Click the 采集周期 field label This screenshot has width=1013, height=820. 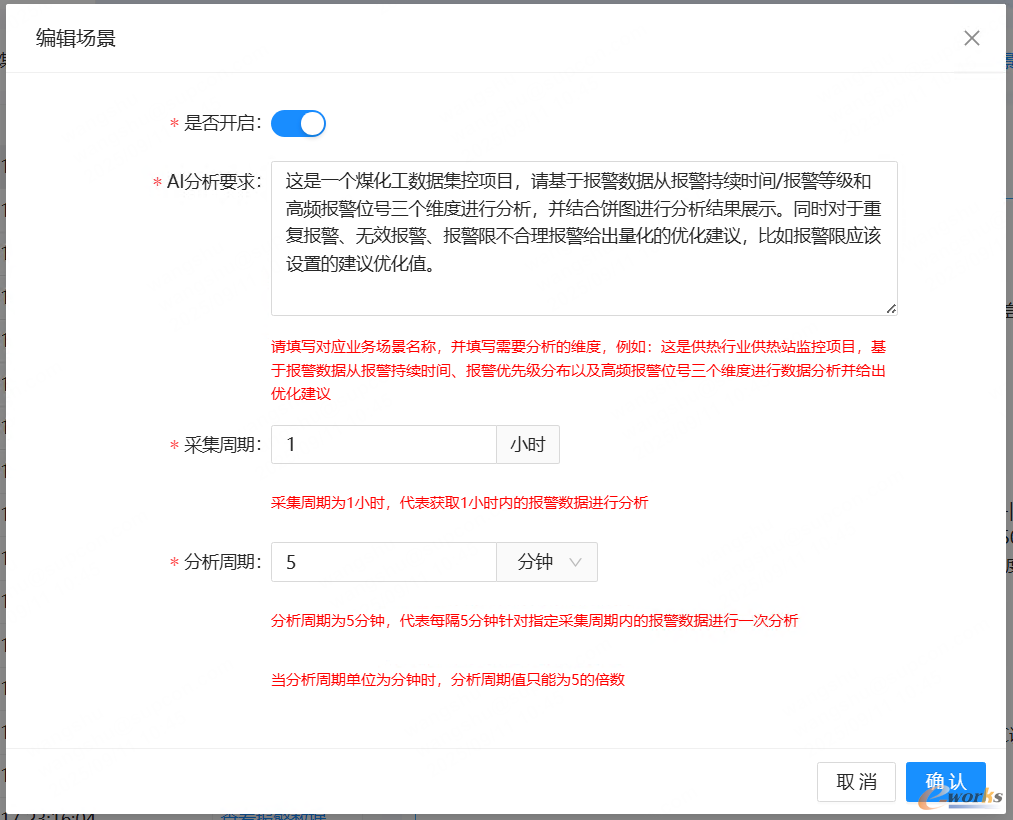[x=222, y=445]
